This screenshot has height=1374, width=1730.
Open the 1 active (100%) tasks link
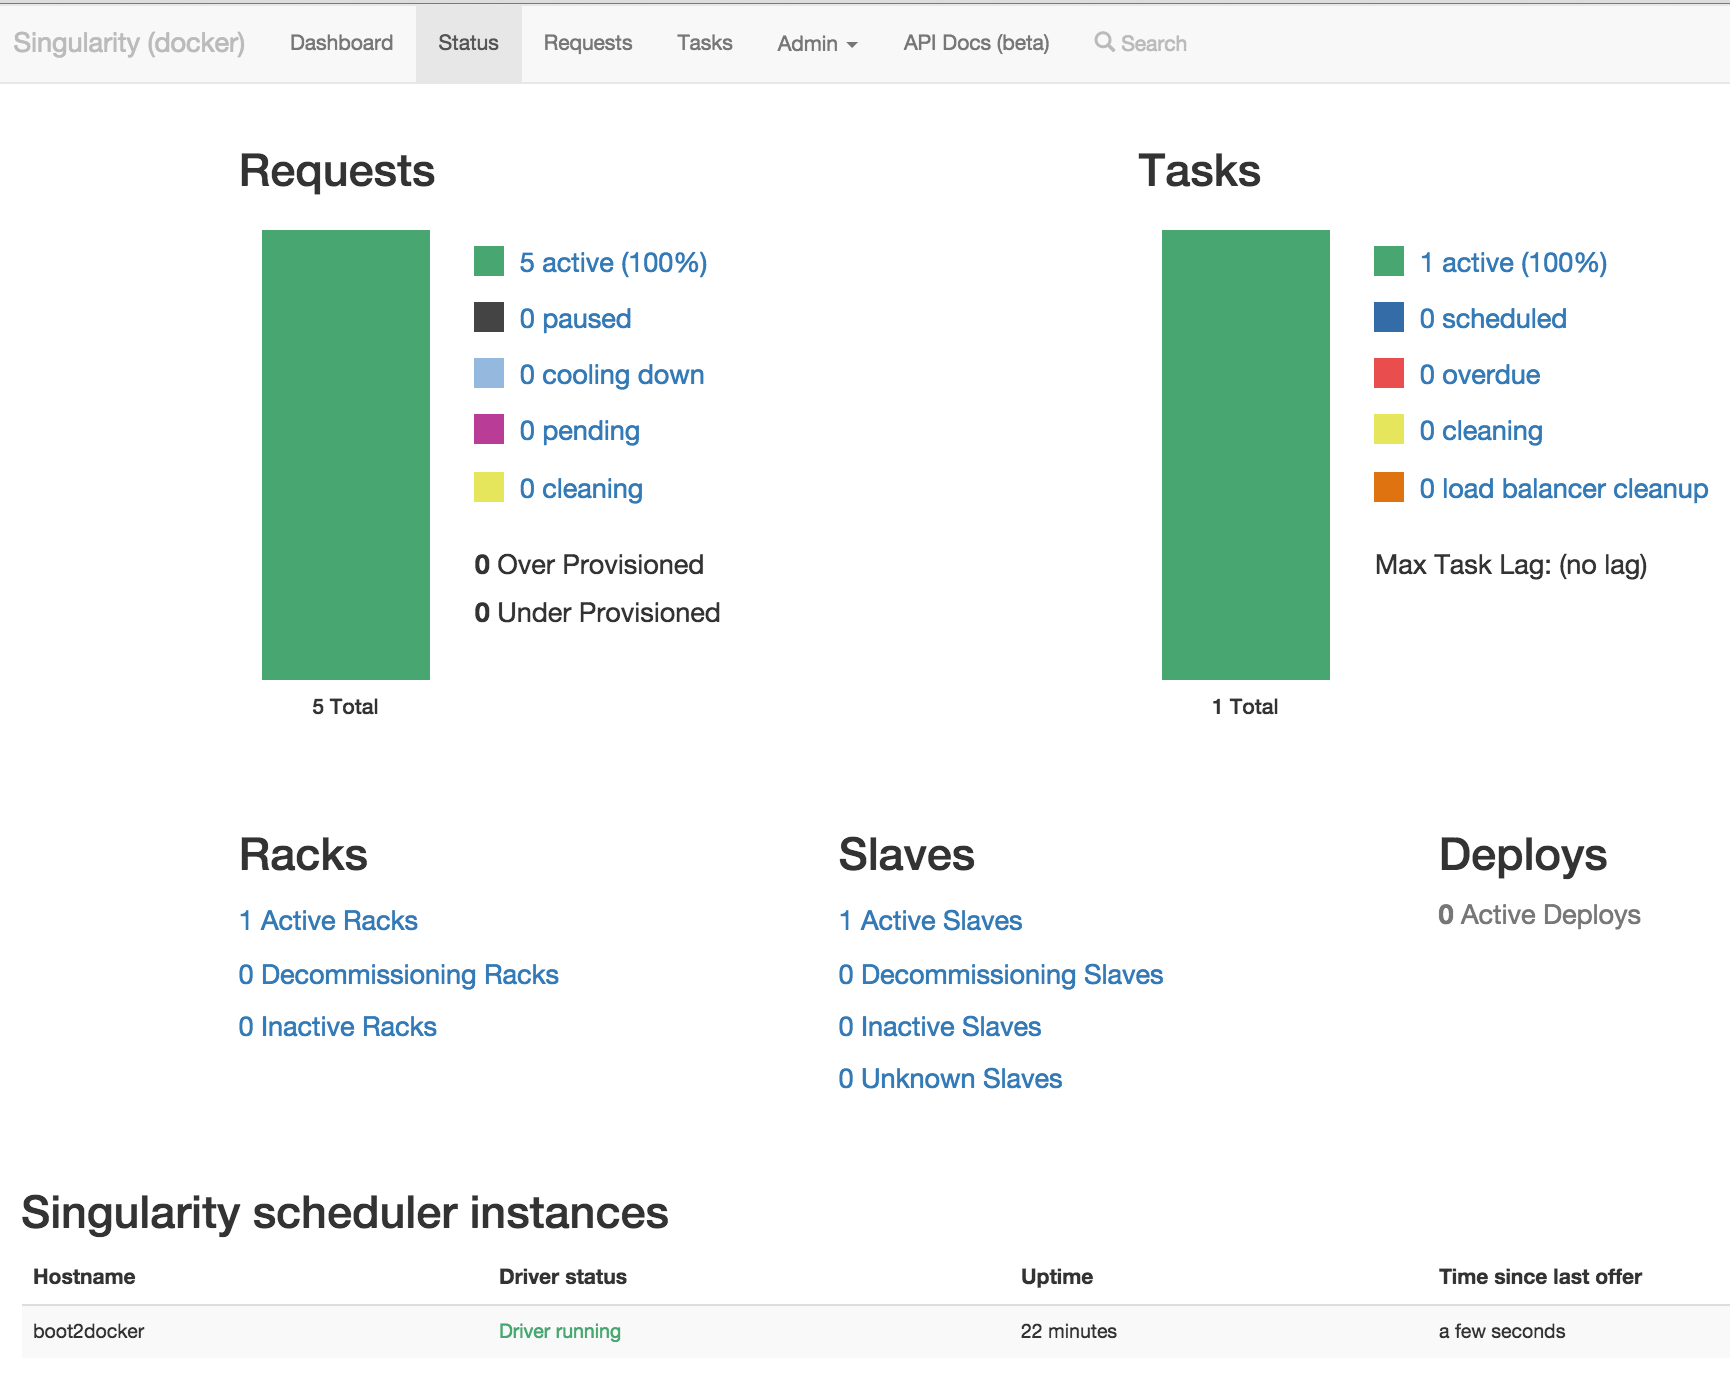1513,263
